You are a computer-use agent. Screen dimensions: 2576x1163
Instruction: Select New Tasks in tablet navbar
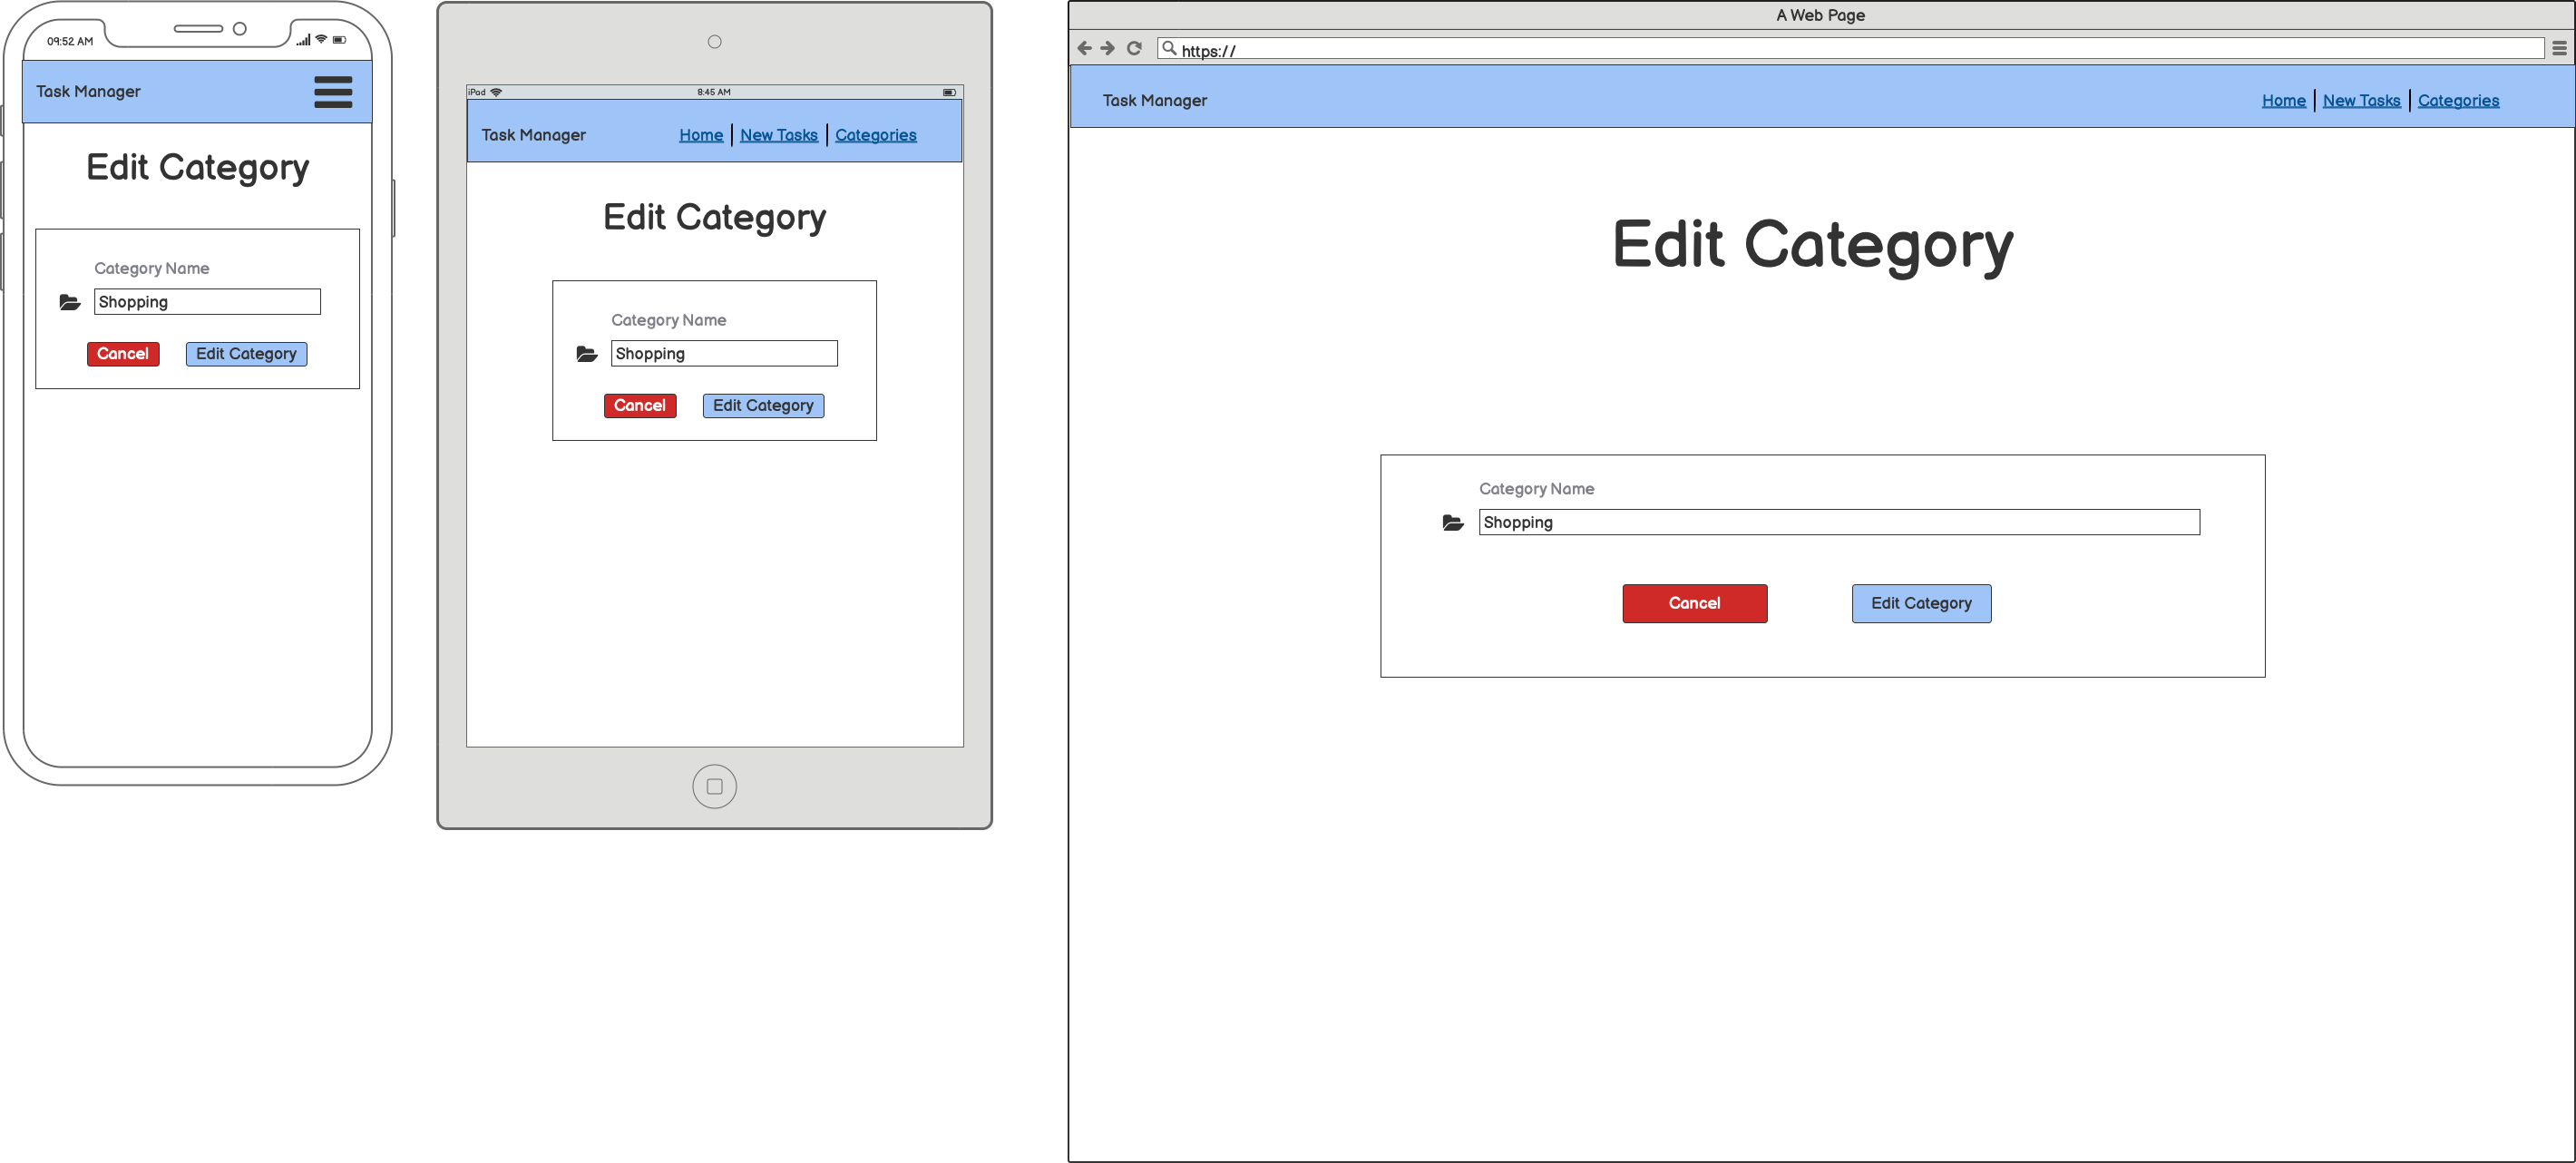[778, 135]
